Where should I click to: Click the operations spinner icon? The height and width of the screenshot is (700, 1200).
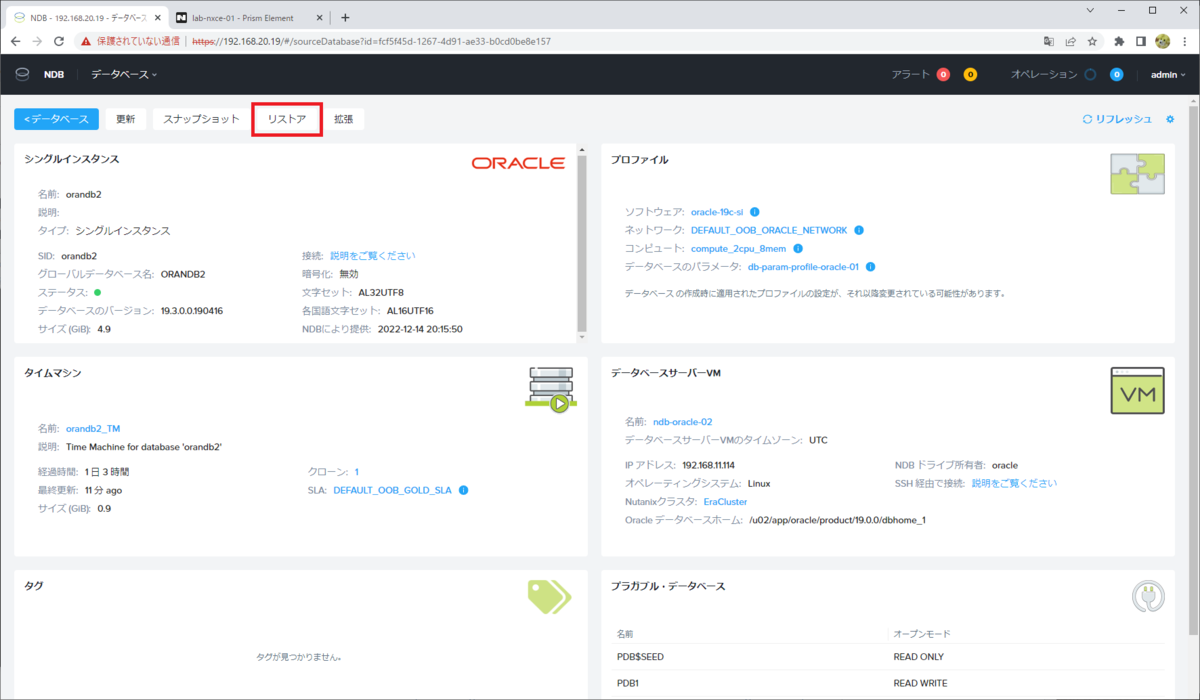click(x=1090, y=74)
